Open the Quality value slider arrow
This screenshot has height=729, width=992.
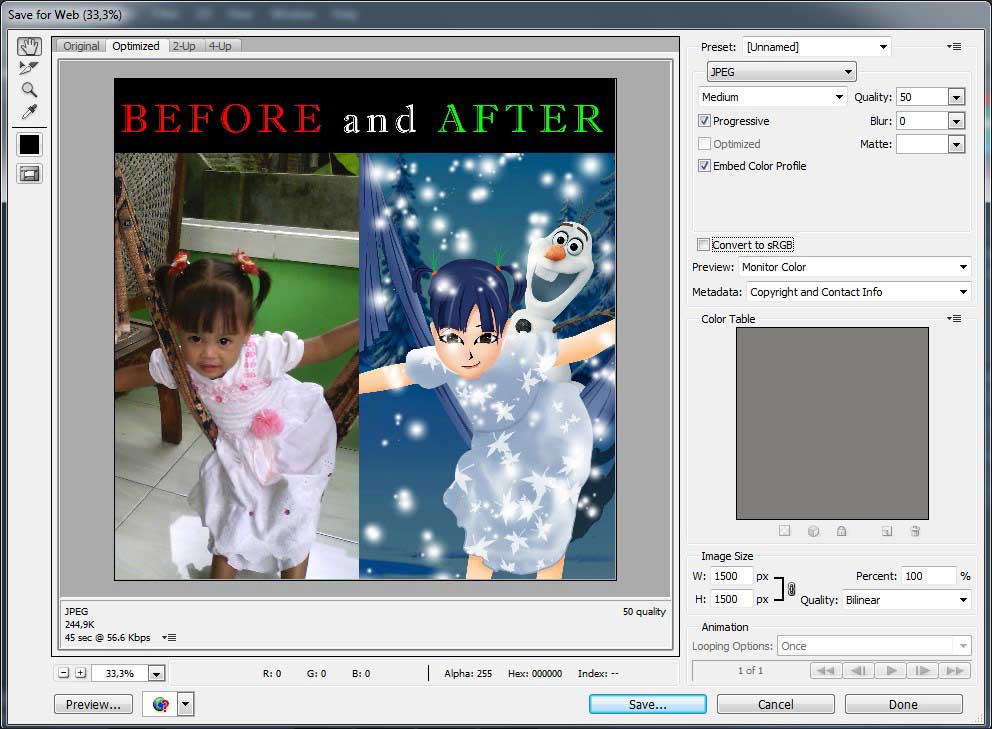956,97
